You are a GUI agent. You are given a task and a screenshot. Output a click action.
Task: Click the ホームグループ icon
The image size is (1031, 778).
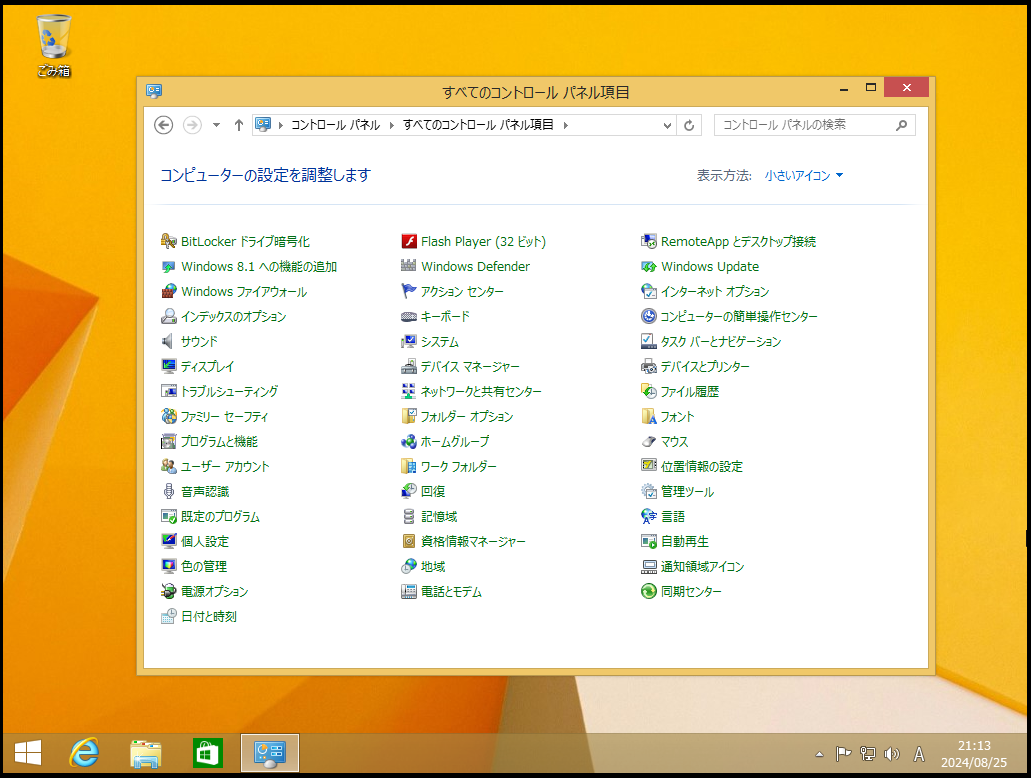[409, 441]
